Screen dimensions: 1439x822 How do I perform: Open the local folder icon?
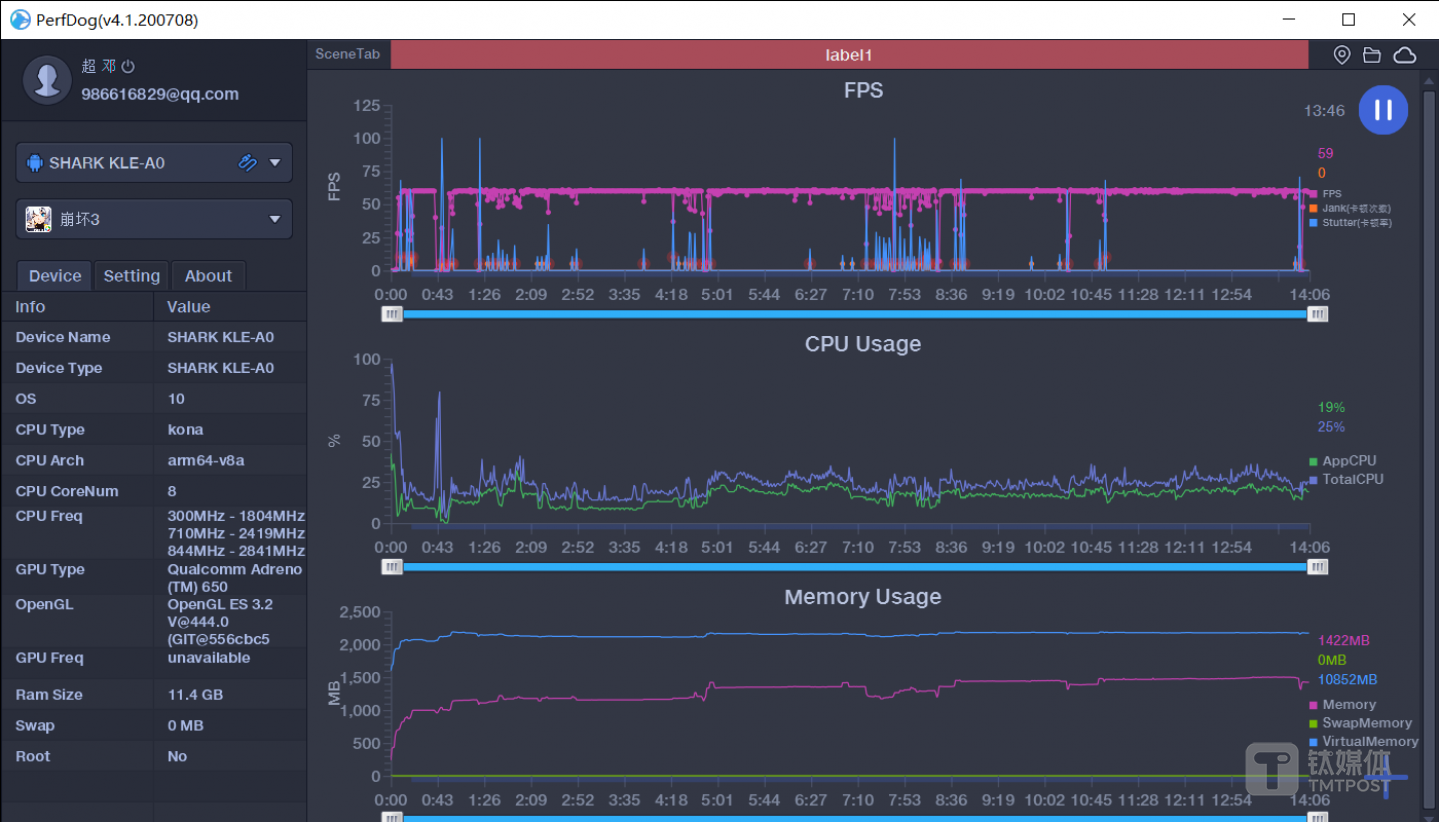(x=1371, y=55)
